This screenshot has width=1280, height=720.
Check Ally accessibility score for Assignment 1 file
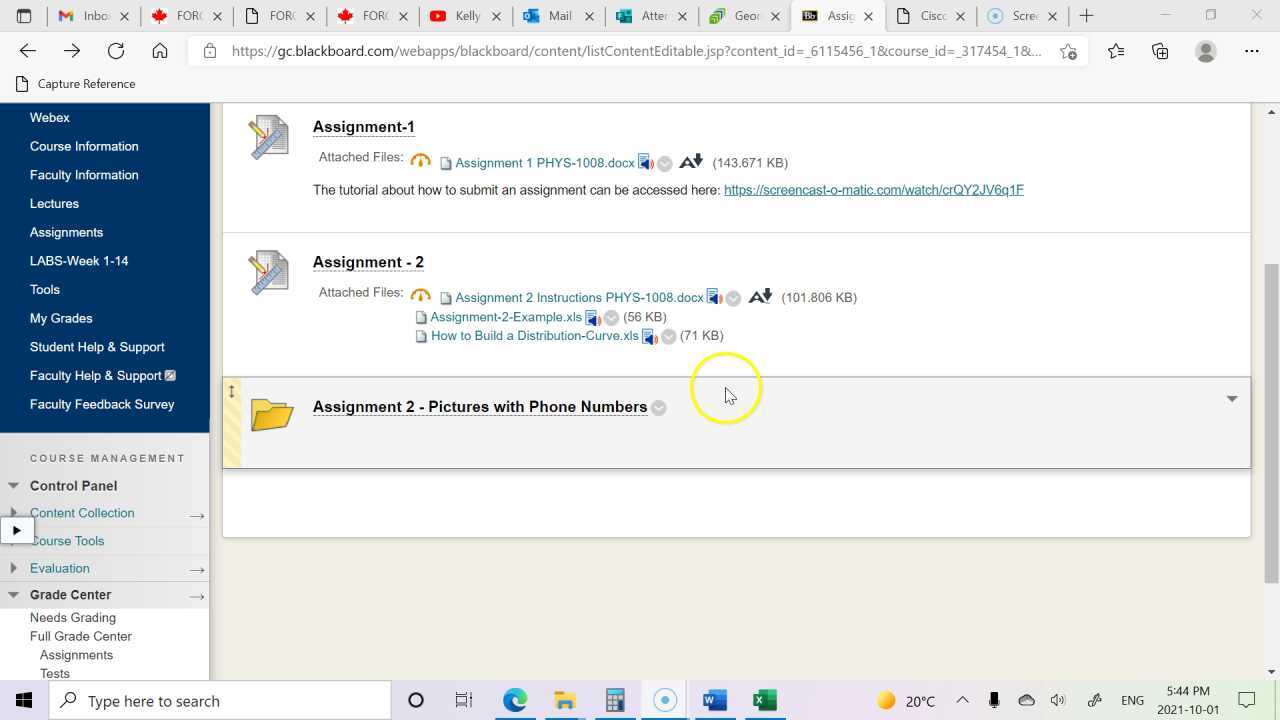pos(420,160)
